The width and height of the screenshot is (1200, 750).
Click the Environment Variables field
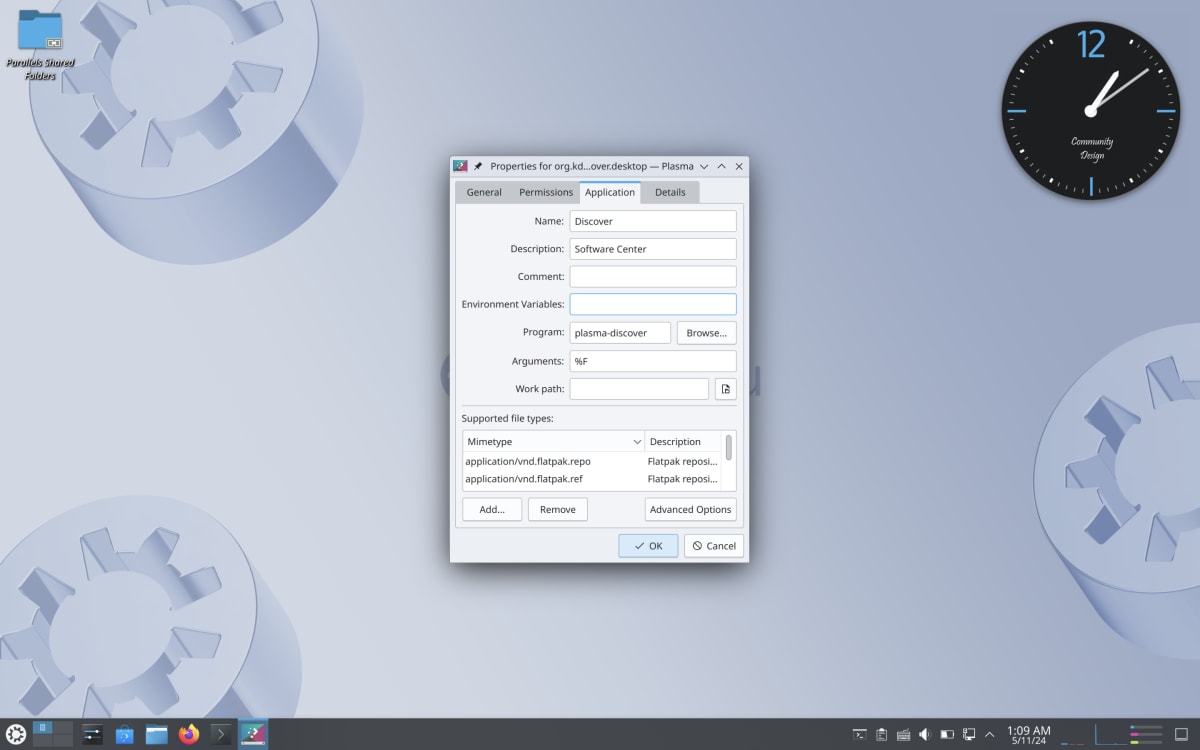[x=653, y=304]
